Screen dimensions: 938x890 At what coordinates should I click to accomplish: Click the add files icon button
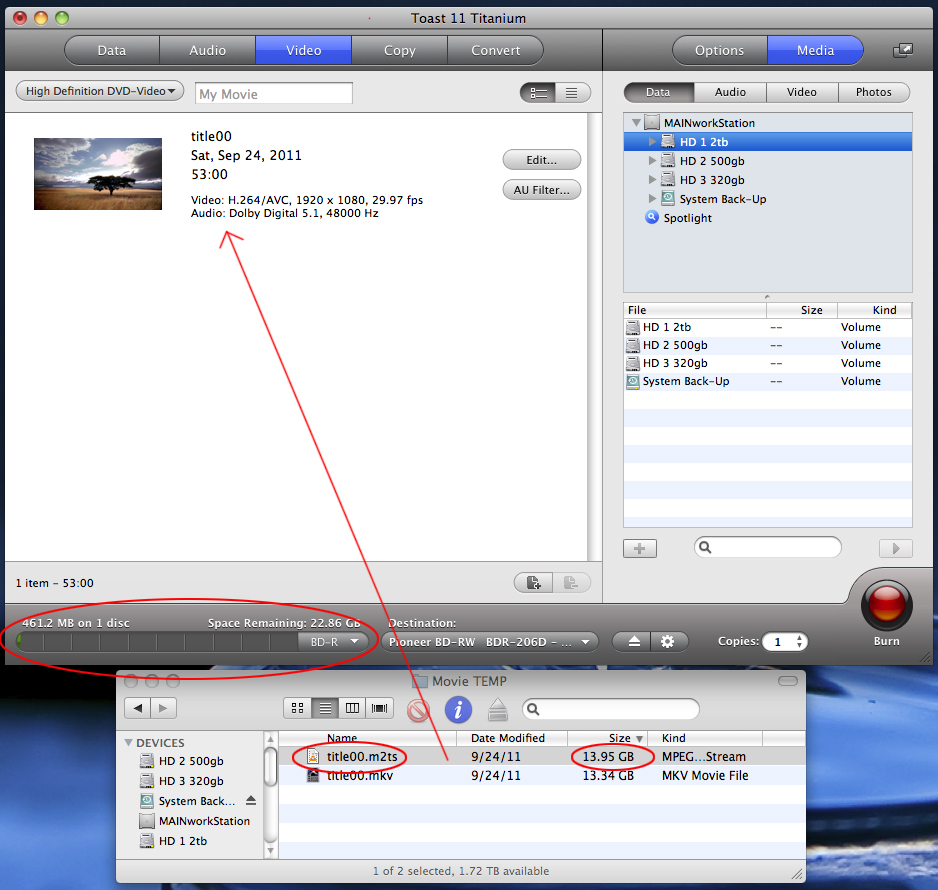[533, 582]
